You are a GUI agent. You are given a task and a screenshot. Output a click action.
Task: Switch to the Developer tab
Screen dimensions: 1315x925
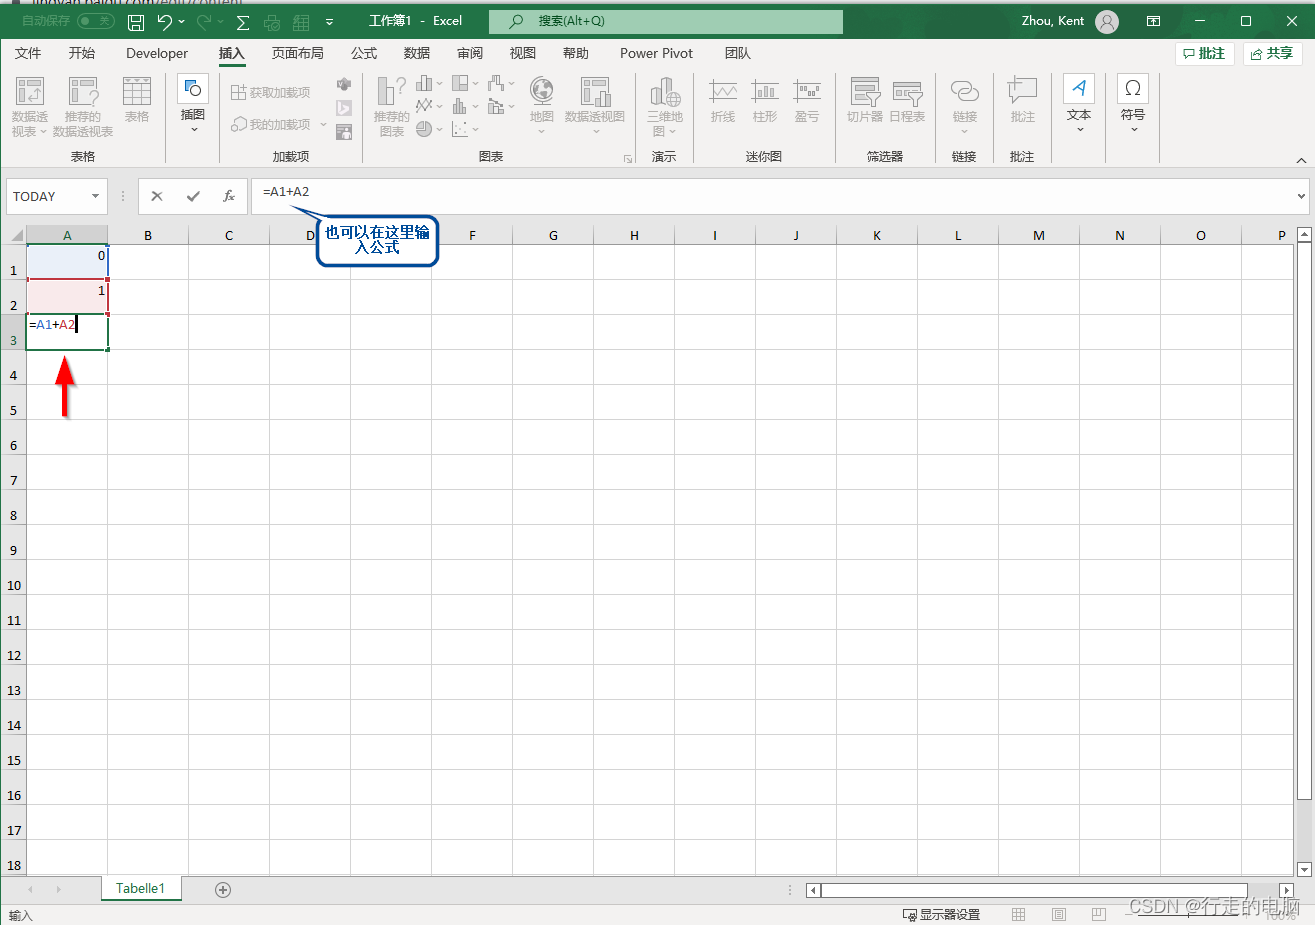(x=157, y=53)
